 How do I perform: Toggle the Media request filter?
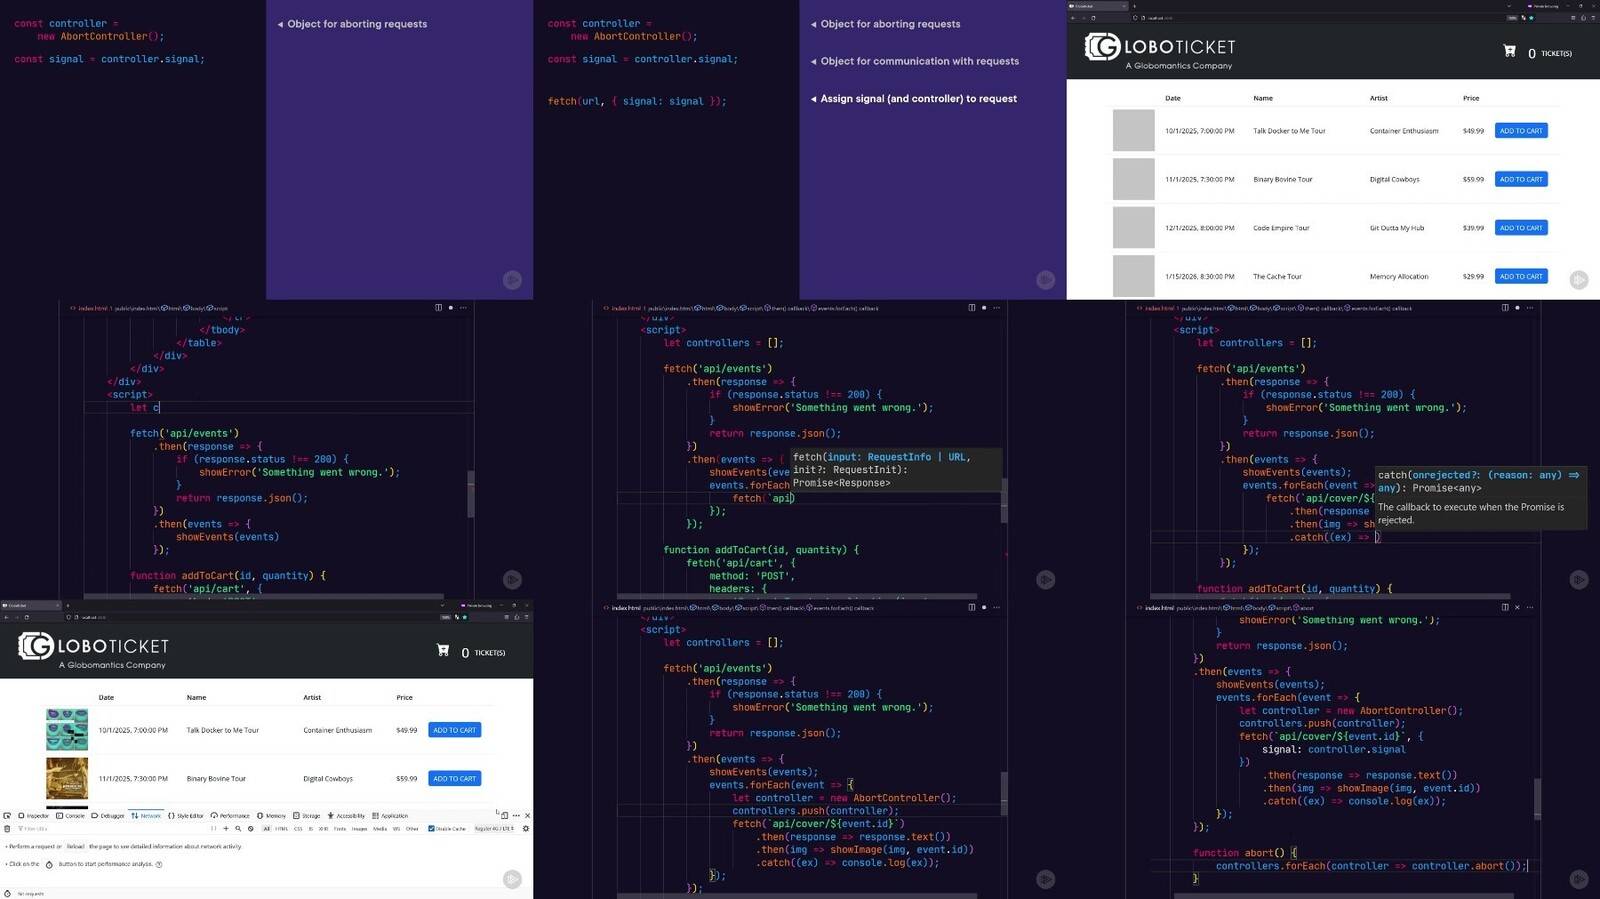380,829
